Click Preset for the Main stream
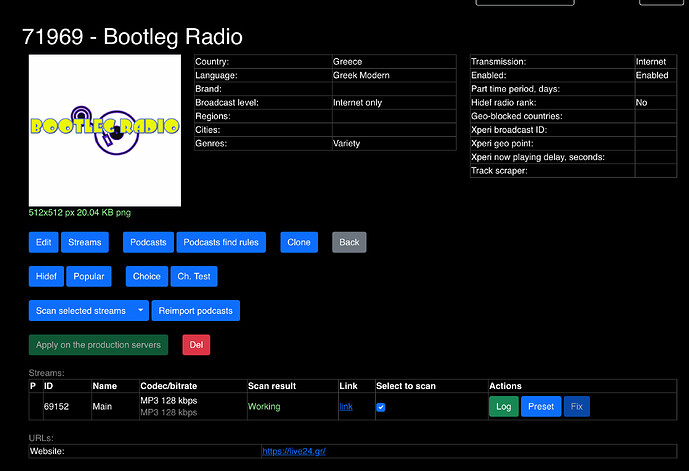 coord(540,407)
